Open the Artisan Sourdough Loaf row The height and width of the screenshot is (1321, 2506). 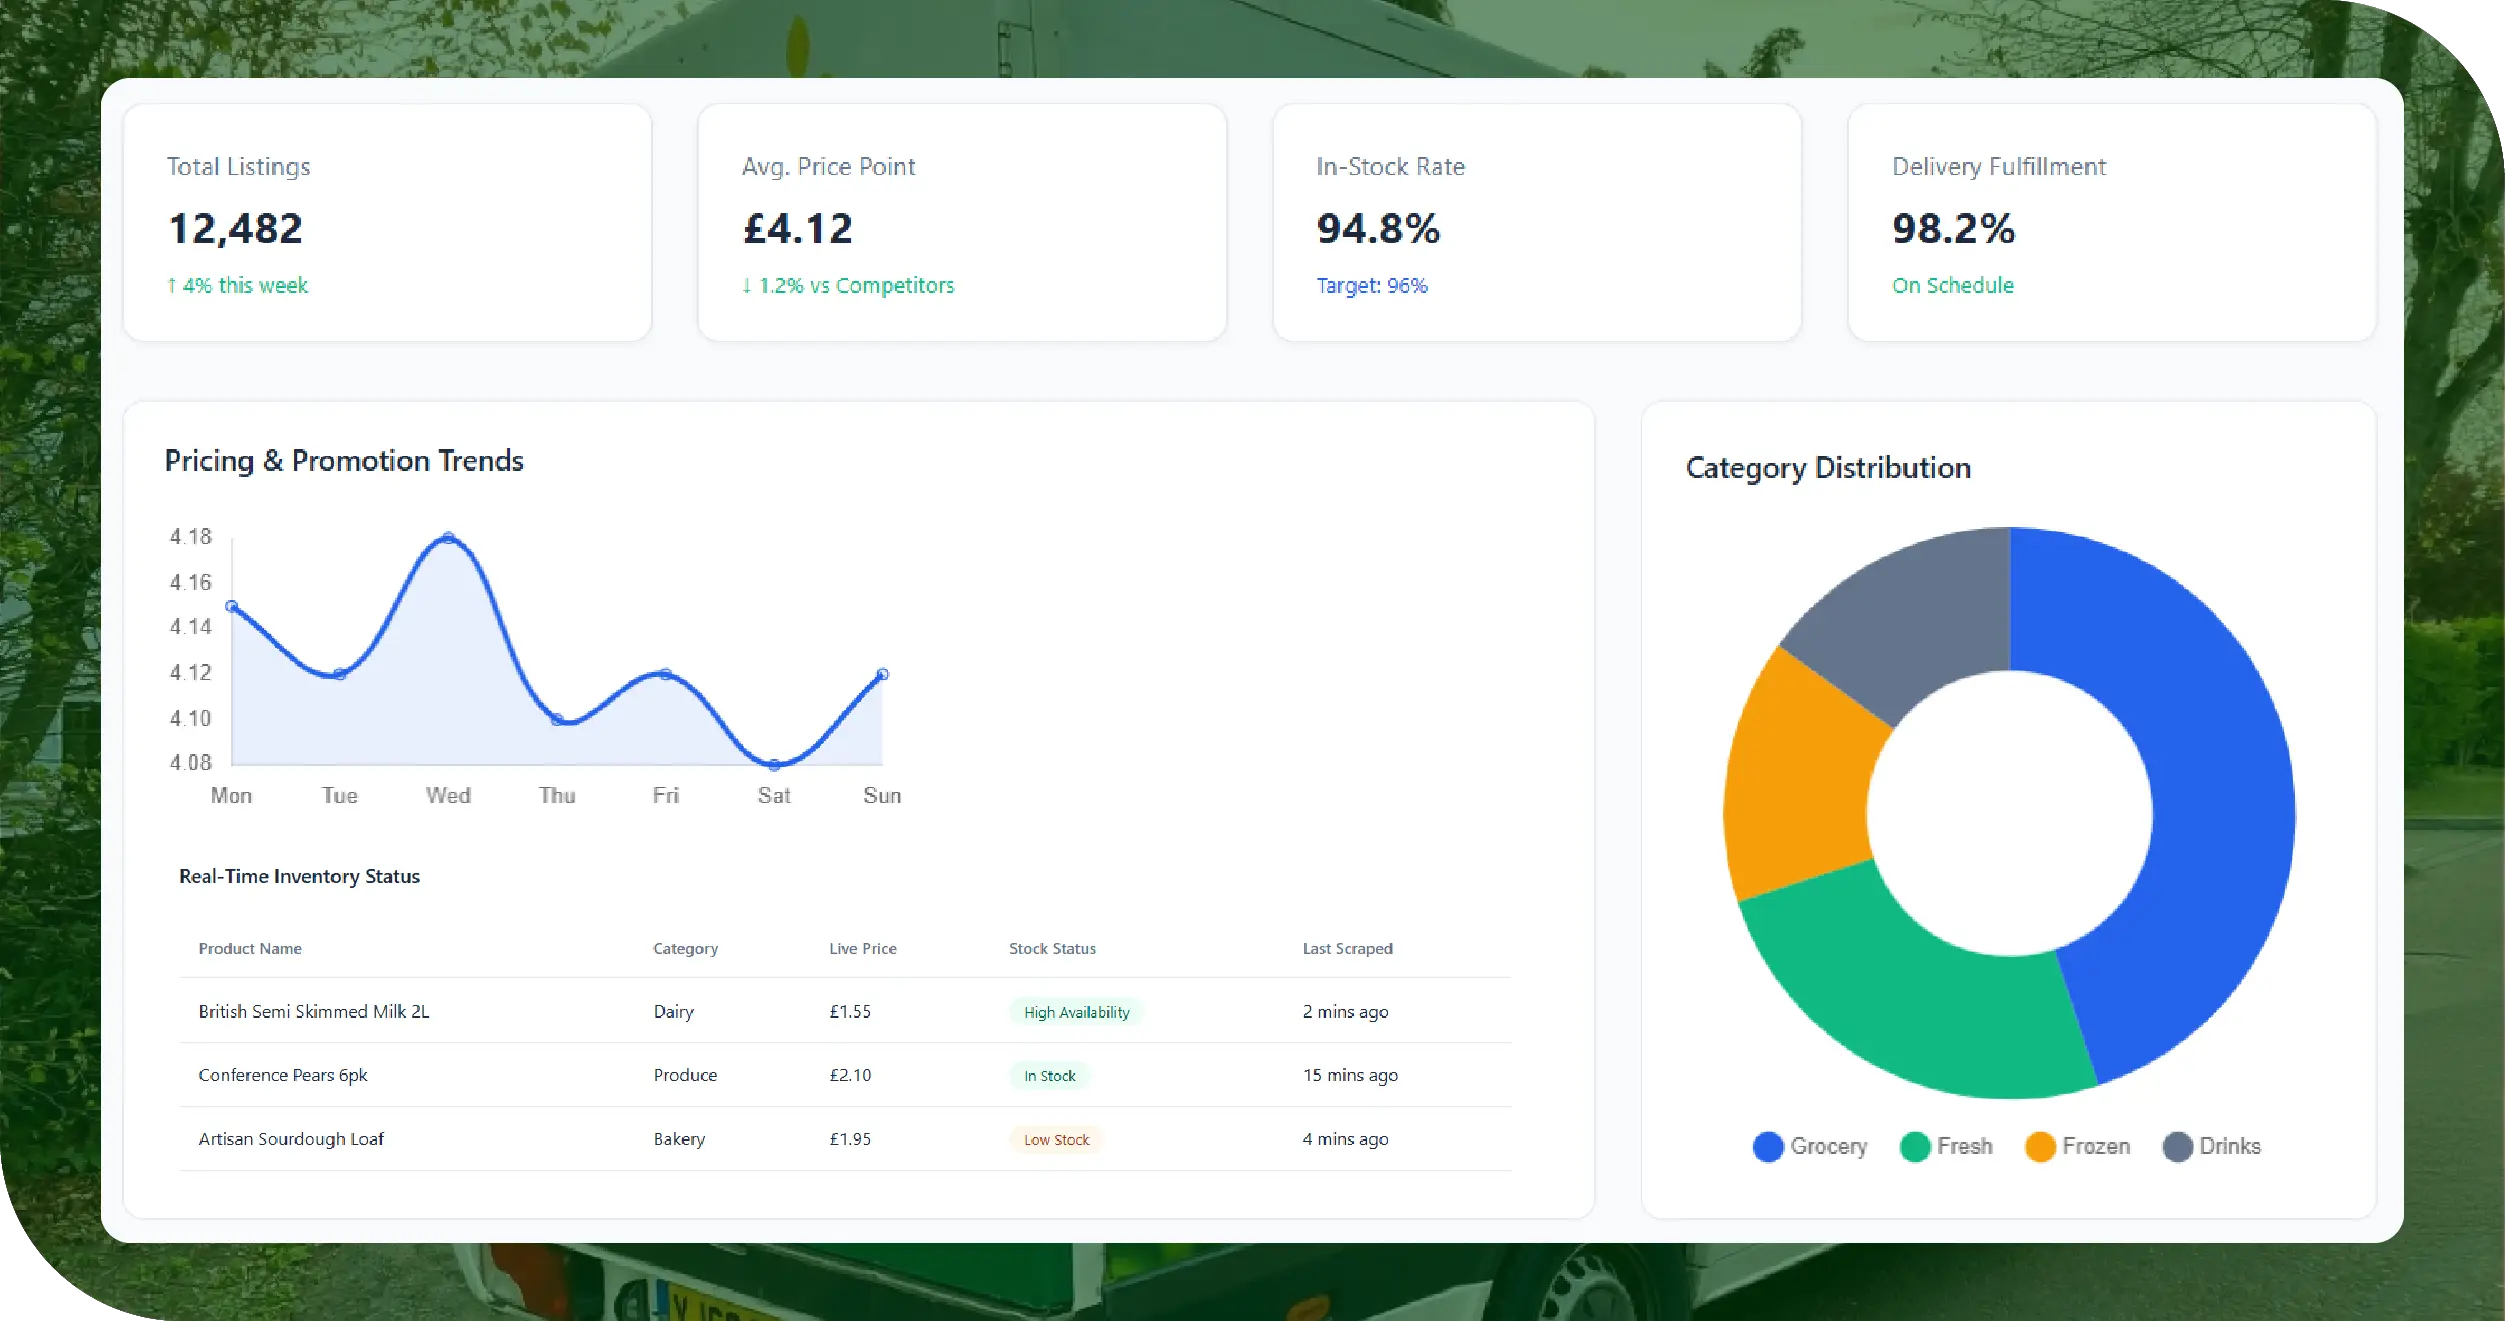tap(291, 1139)
